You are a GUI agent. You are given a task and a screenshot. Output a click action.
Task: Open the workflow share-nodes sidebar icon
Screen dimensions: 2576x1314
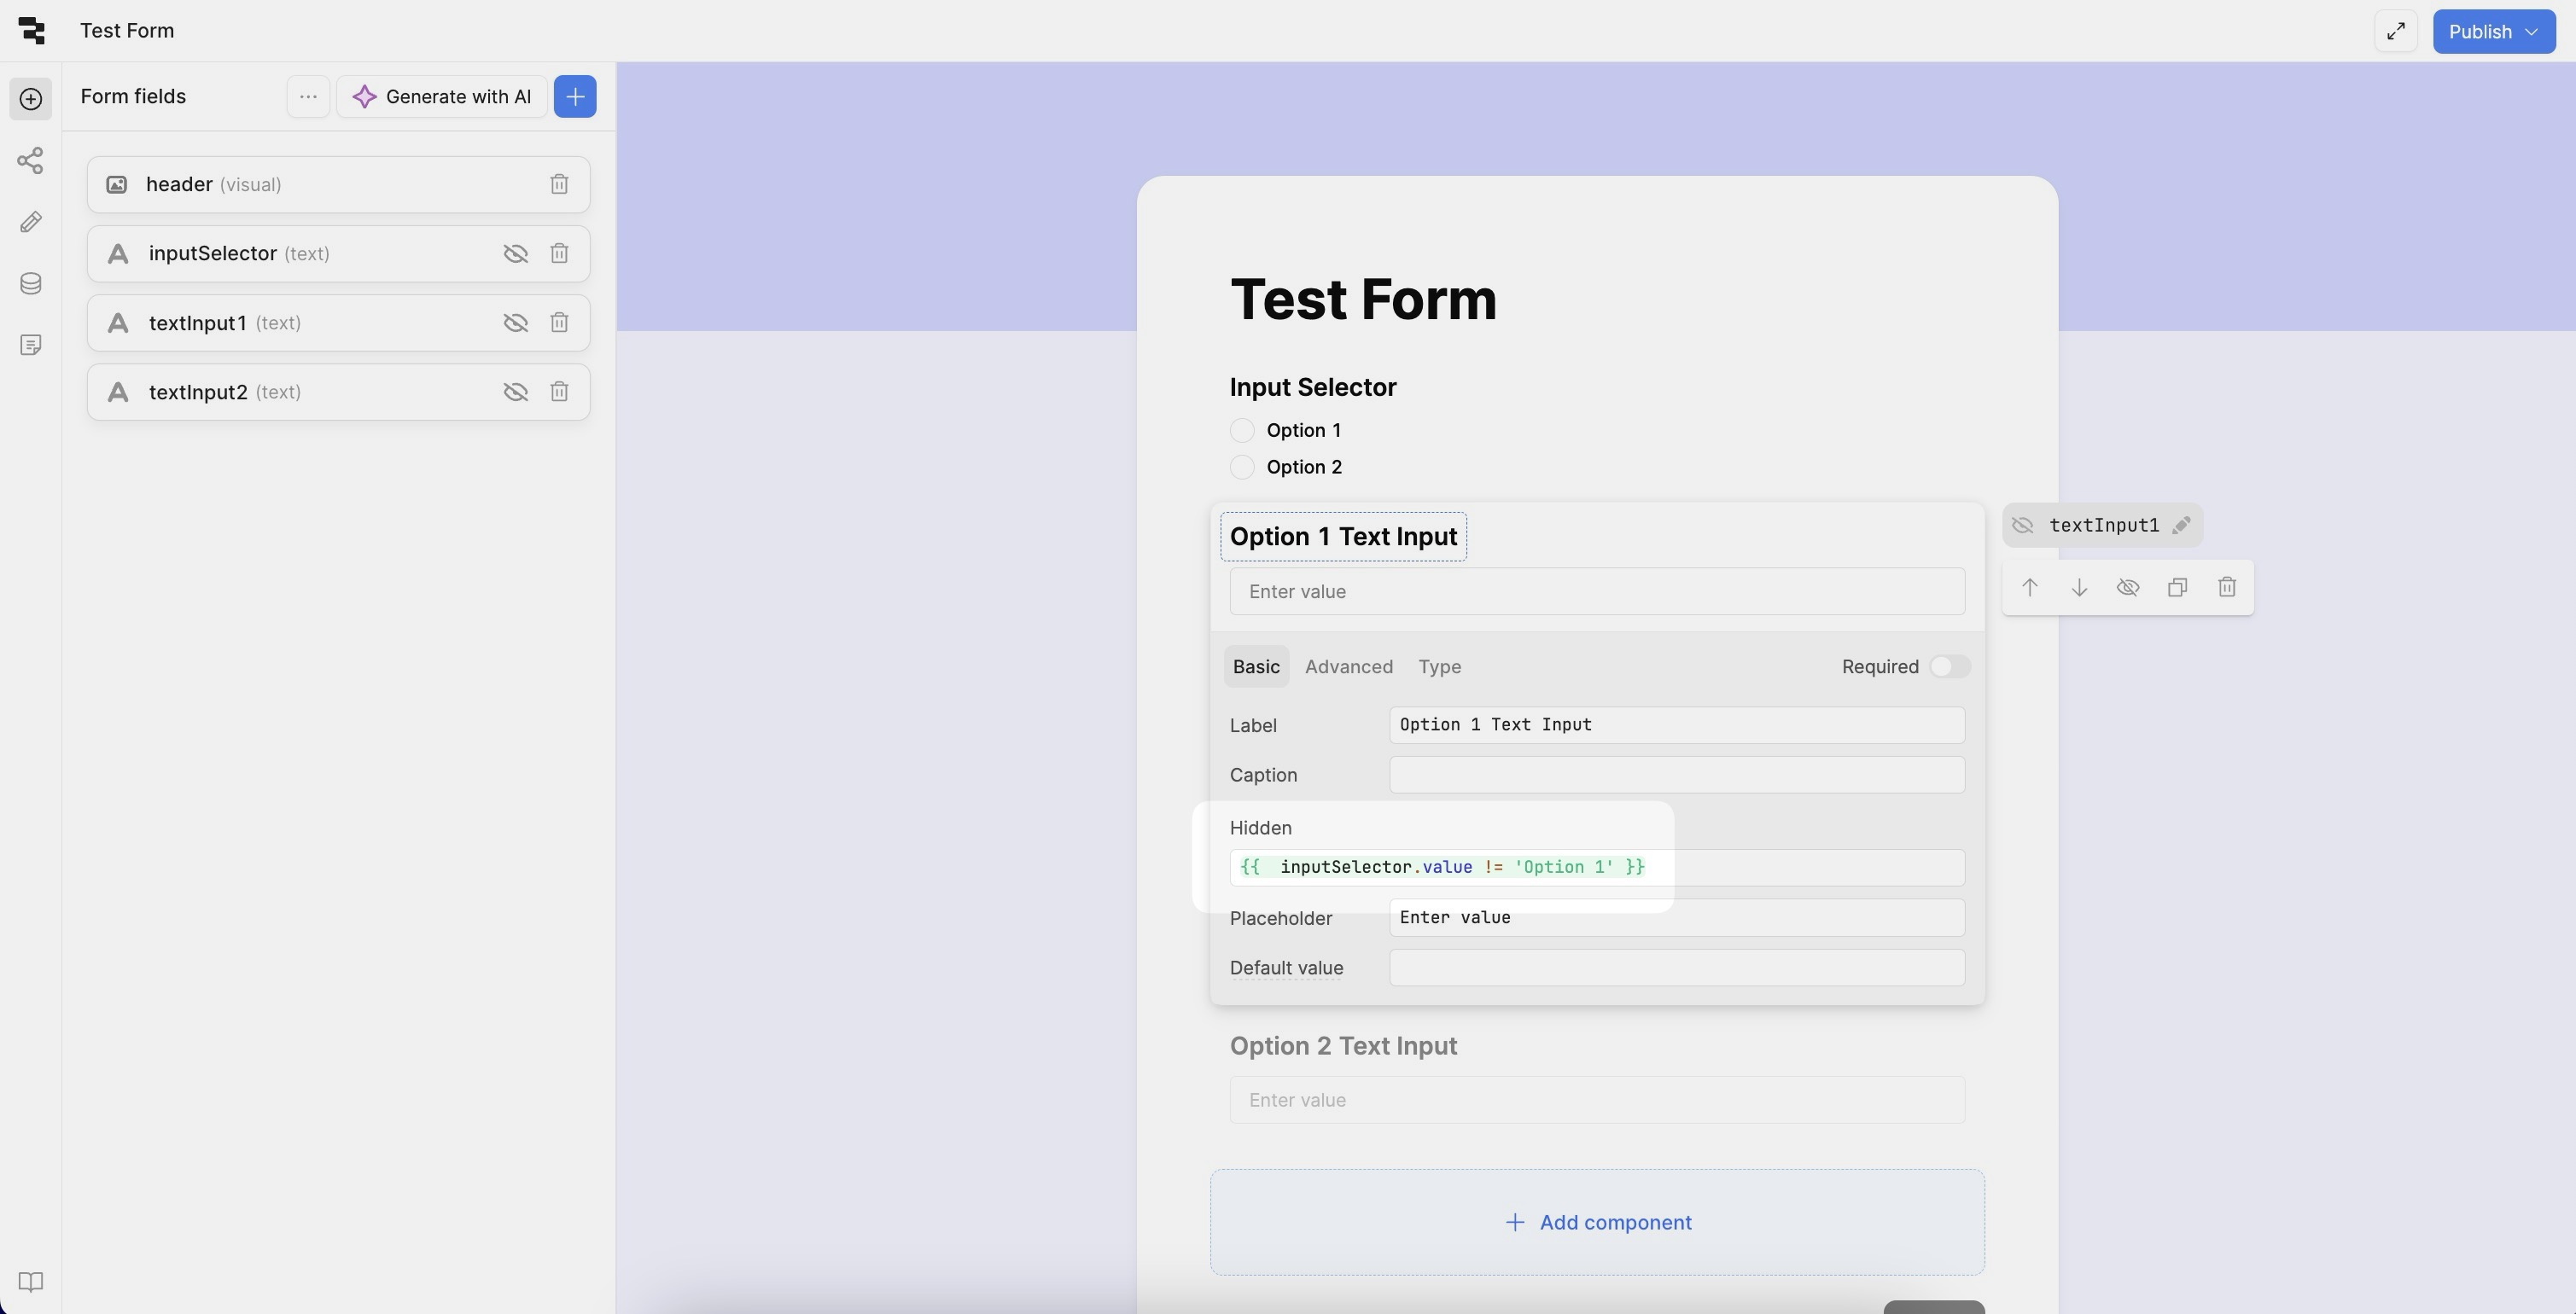pyautogui.click(x=31, y=161)
